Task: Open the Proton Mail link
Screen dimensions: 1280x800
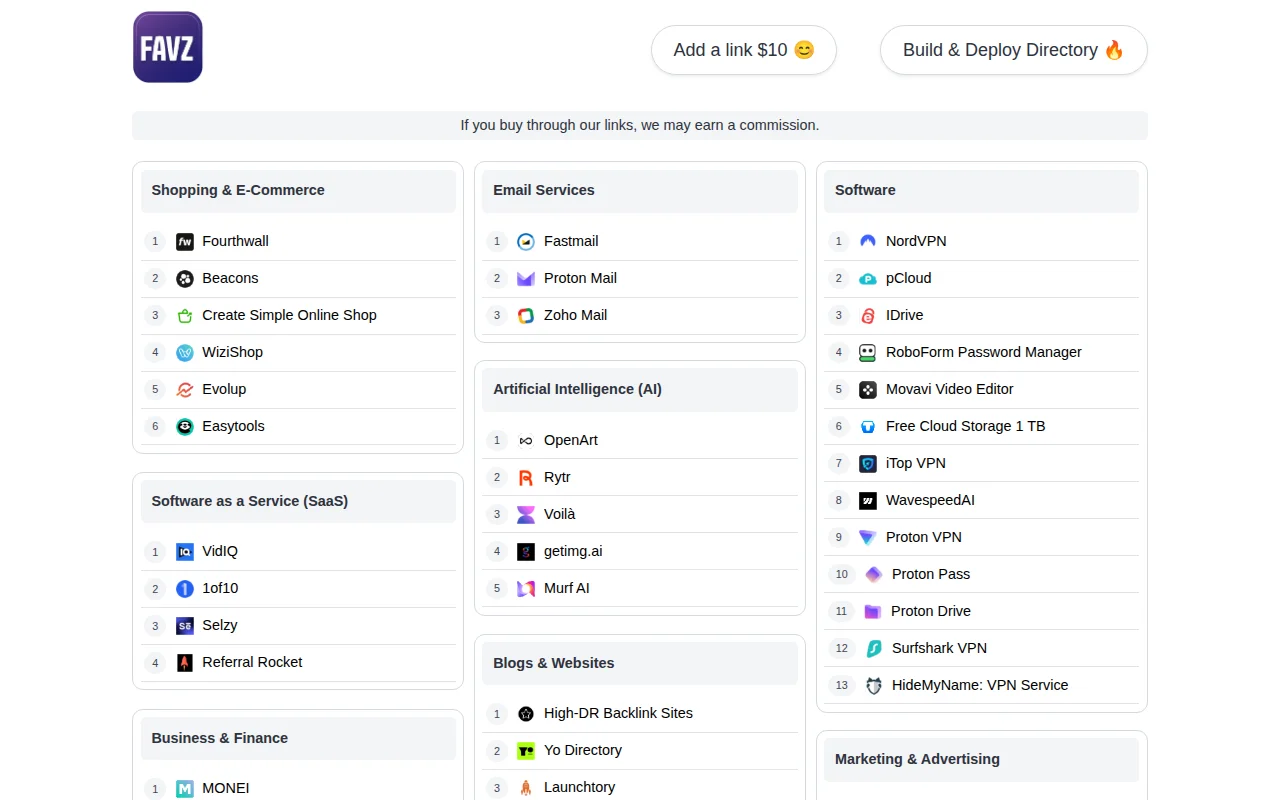Action: click(580, 278)
